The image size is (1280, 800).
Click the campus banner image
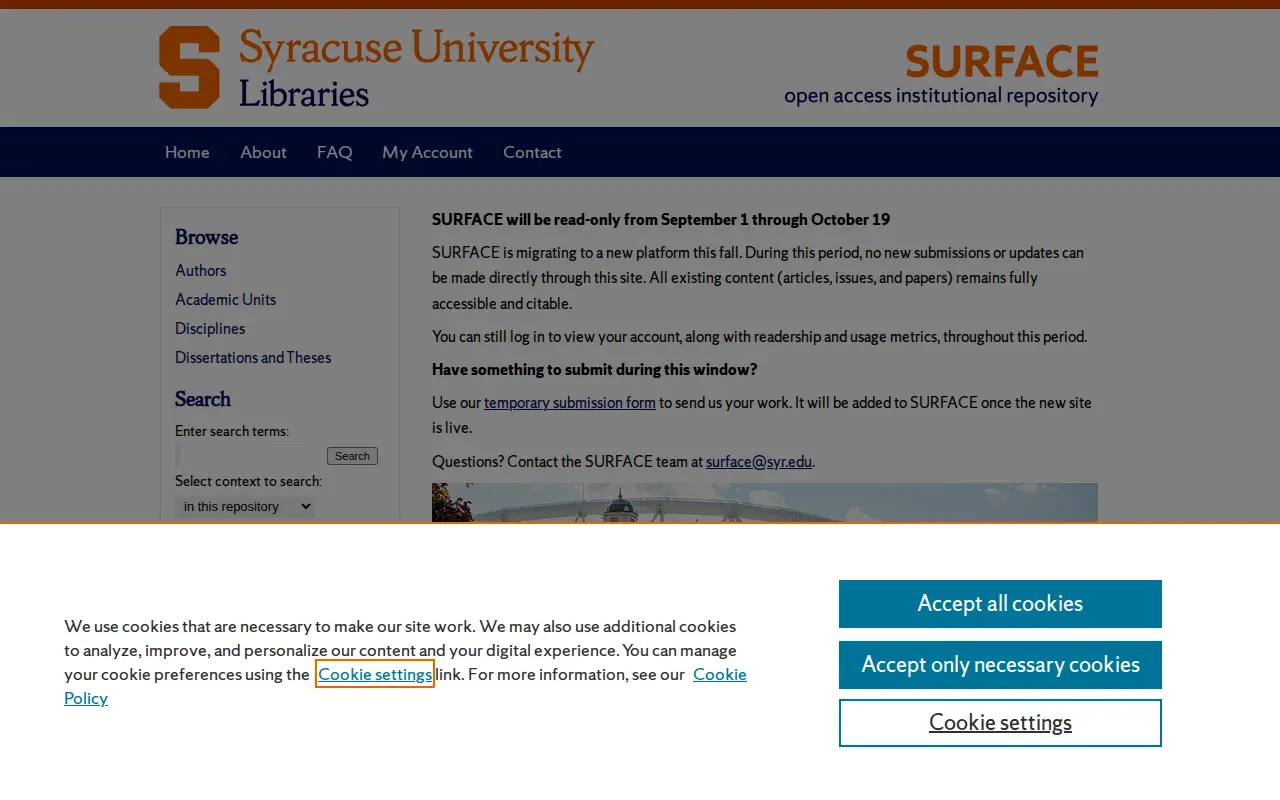click(765, 503)
